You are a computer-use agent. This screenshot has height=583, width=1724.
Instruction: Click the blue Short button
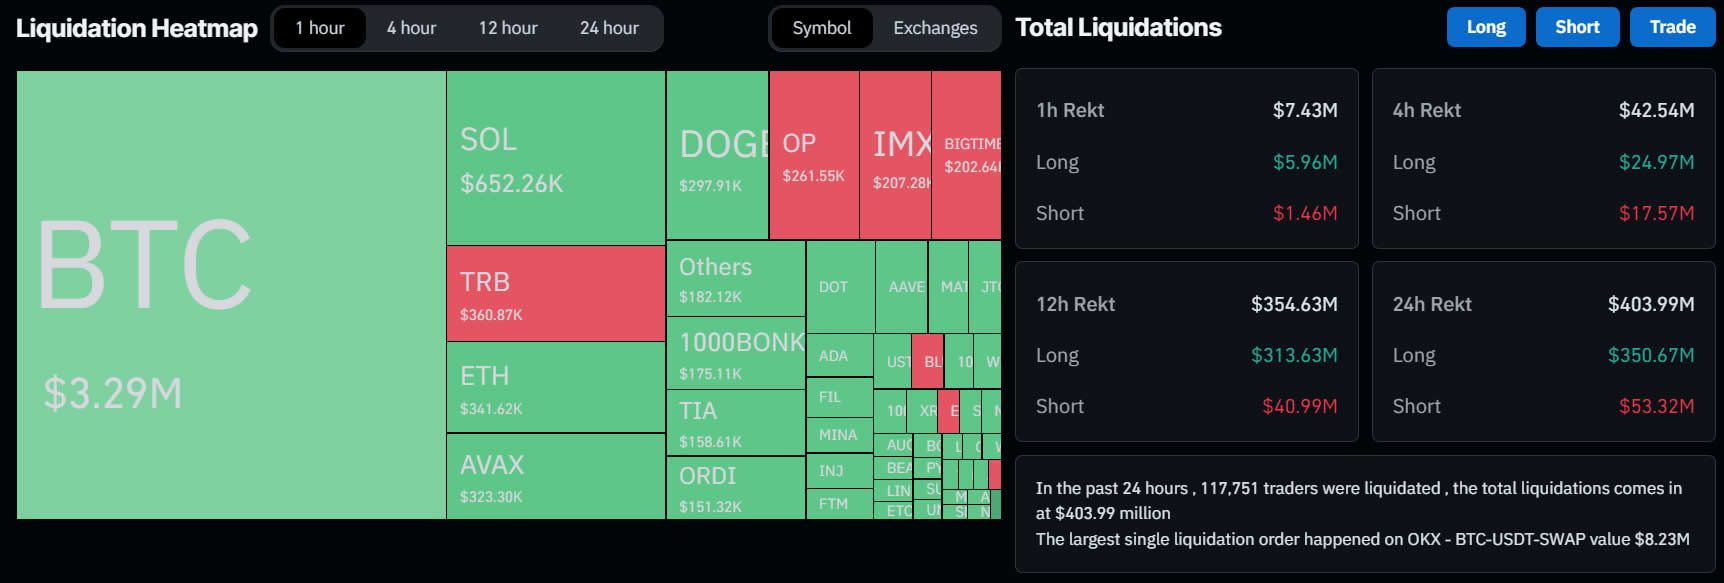(x=1577, y=27)
